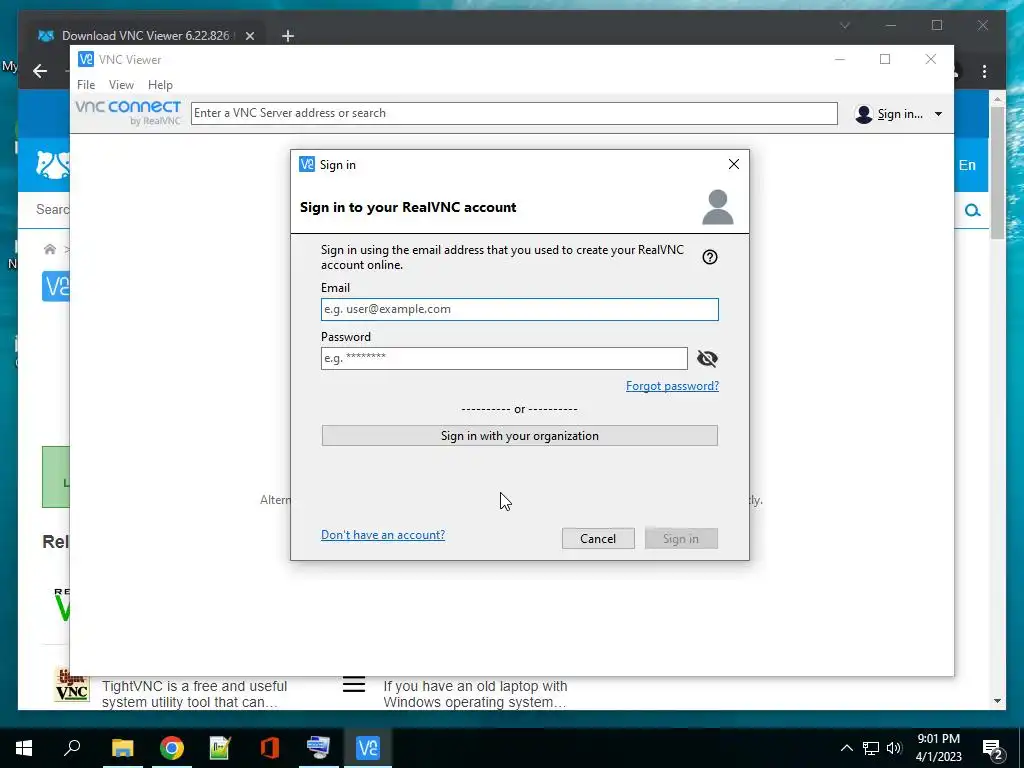Click scroll down arrow of browser page
The image size is (1024, 768).
(997, 701)
